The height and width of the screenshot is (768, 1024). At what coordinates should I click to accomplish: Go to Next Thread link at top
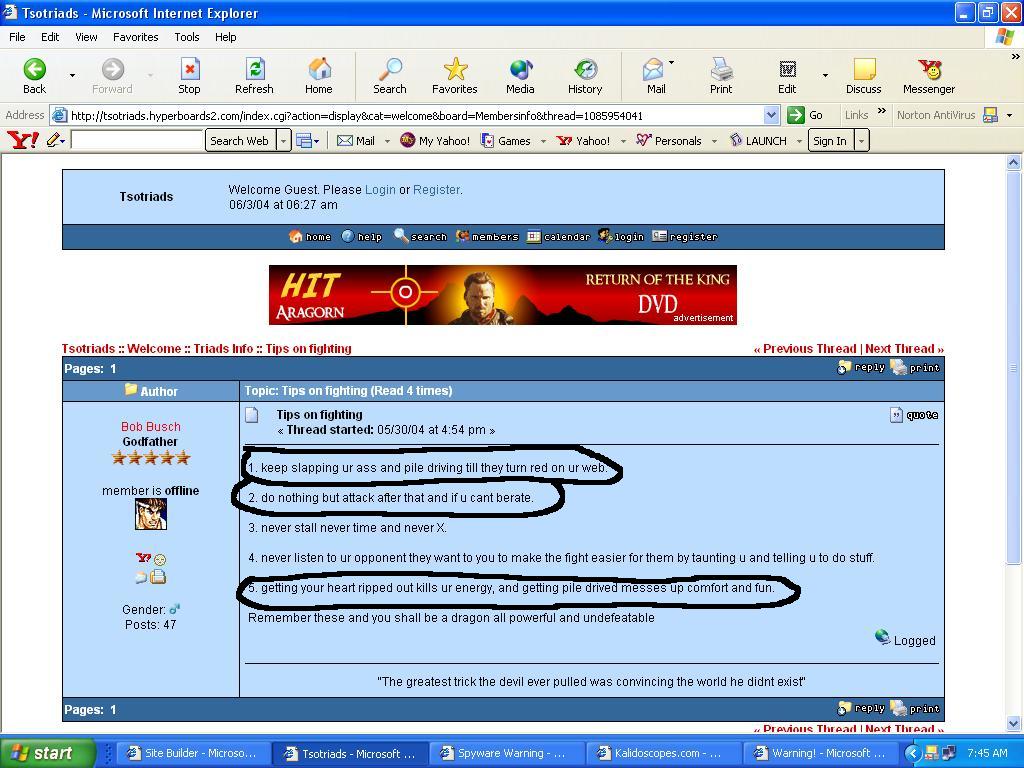coord(904,349)
